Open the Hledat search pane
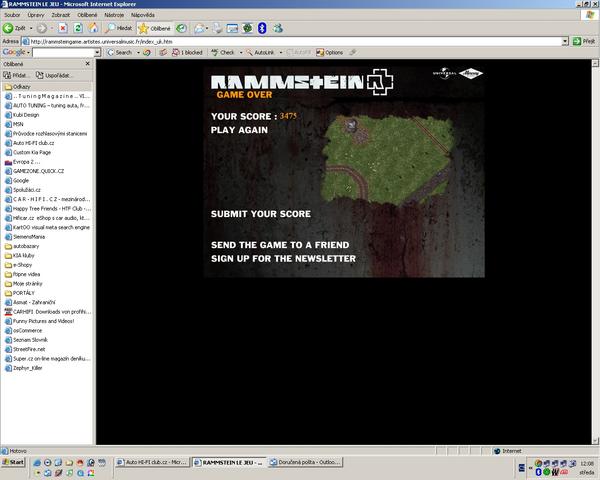The width and height of the screenshot is (600, 480). 119,28
